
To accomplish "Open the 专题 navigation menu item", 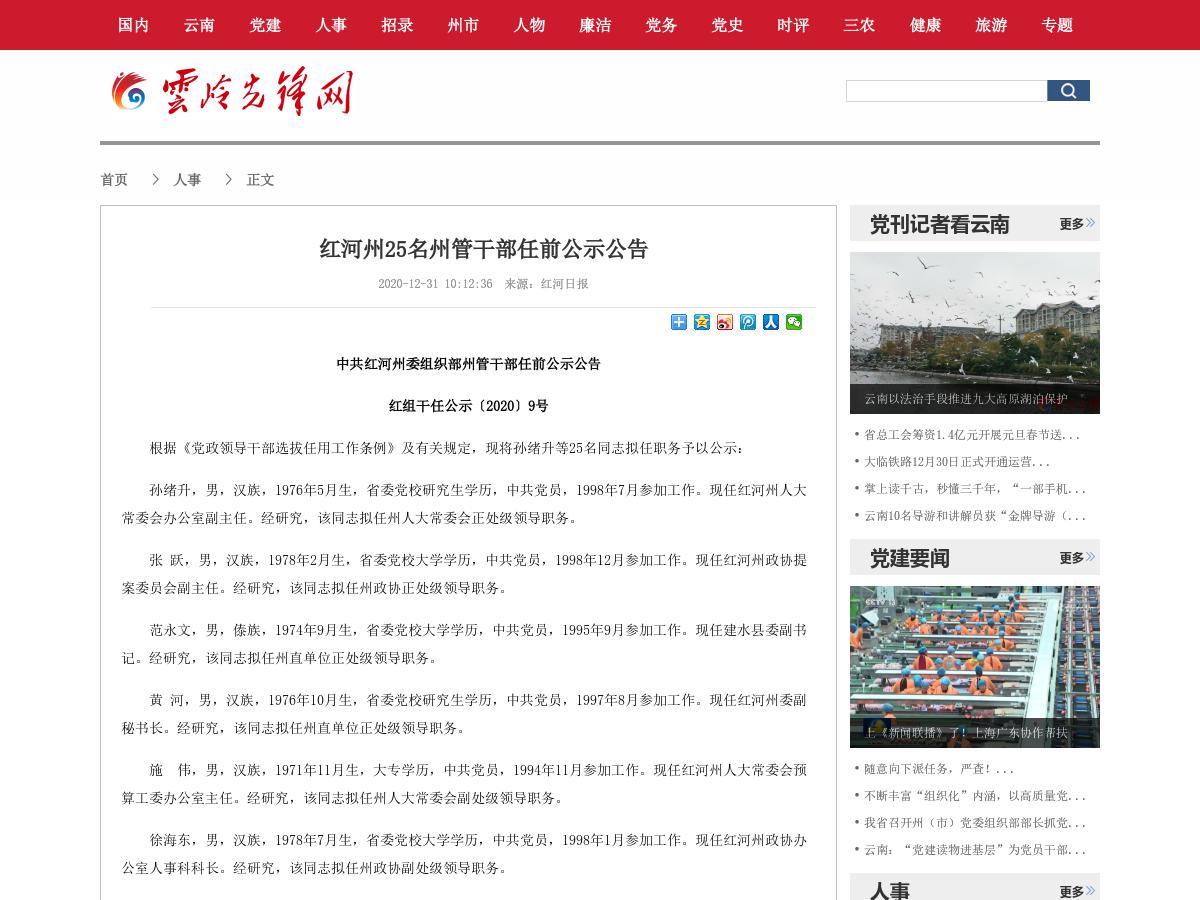I will [1057, 25].
